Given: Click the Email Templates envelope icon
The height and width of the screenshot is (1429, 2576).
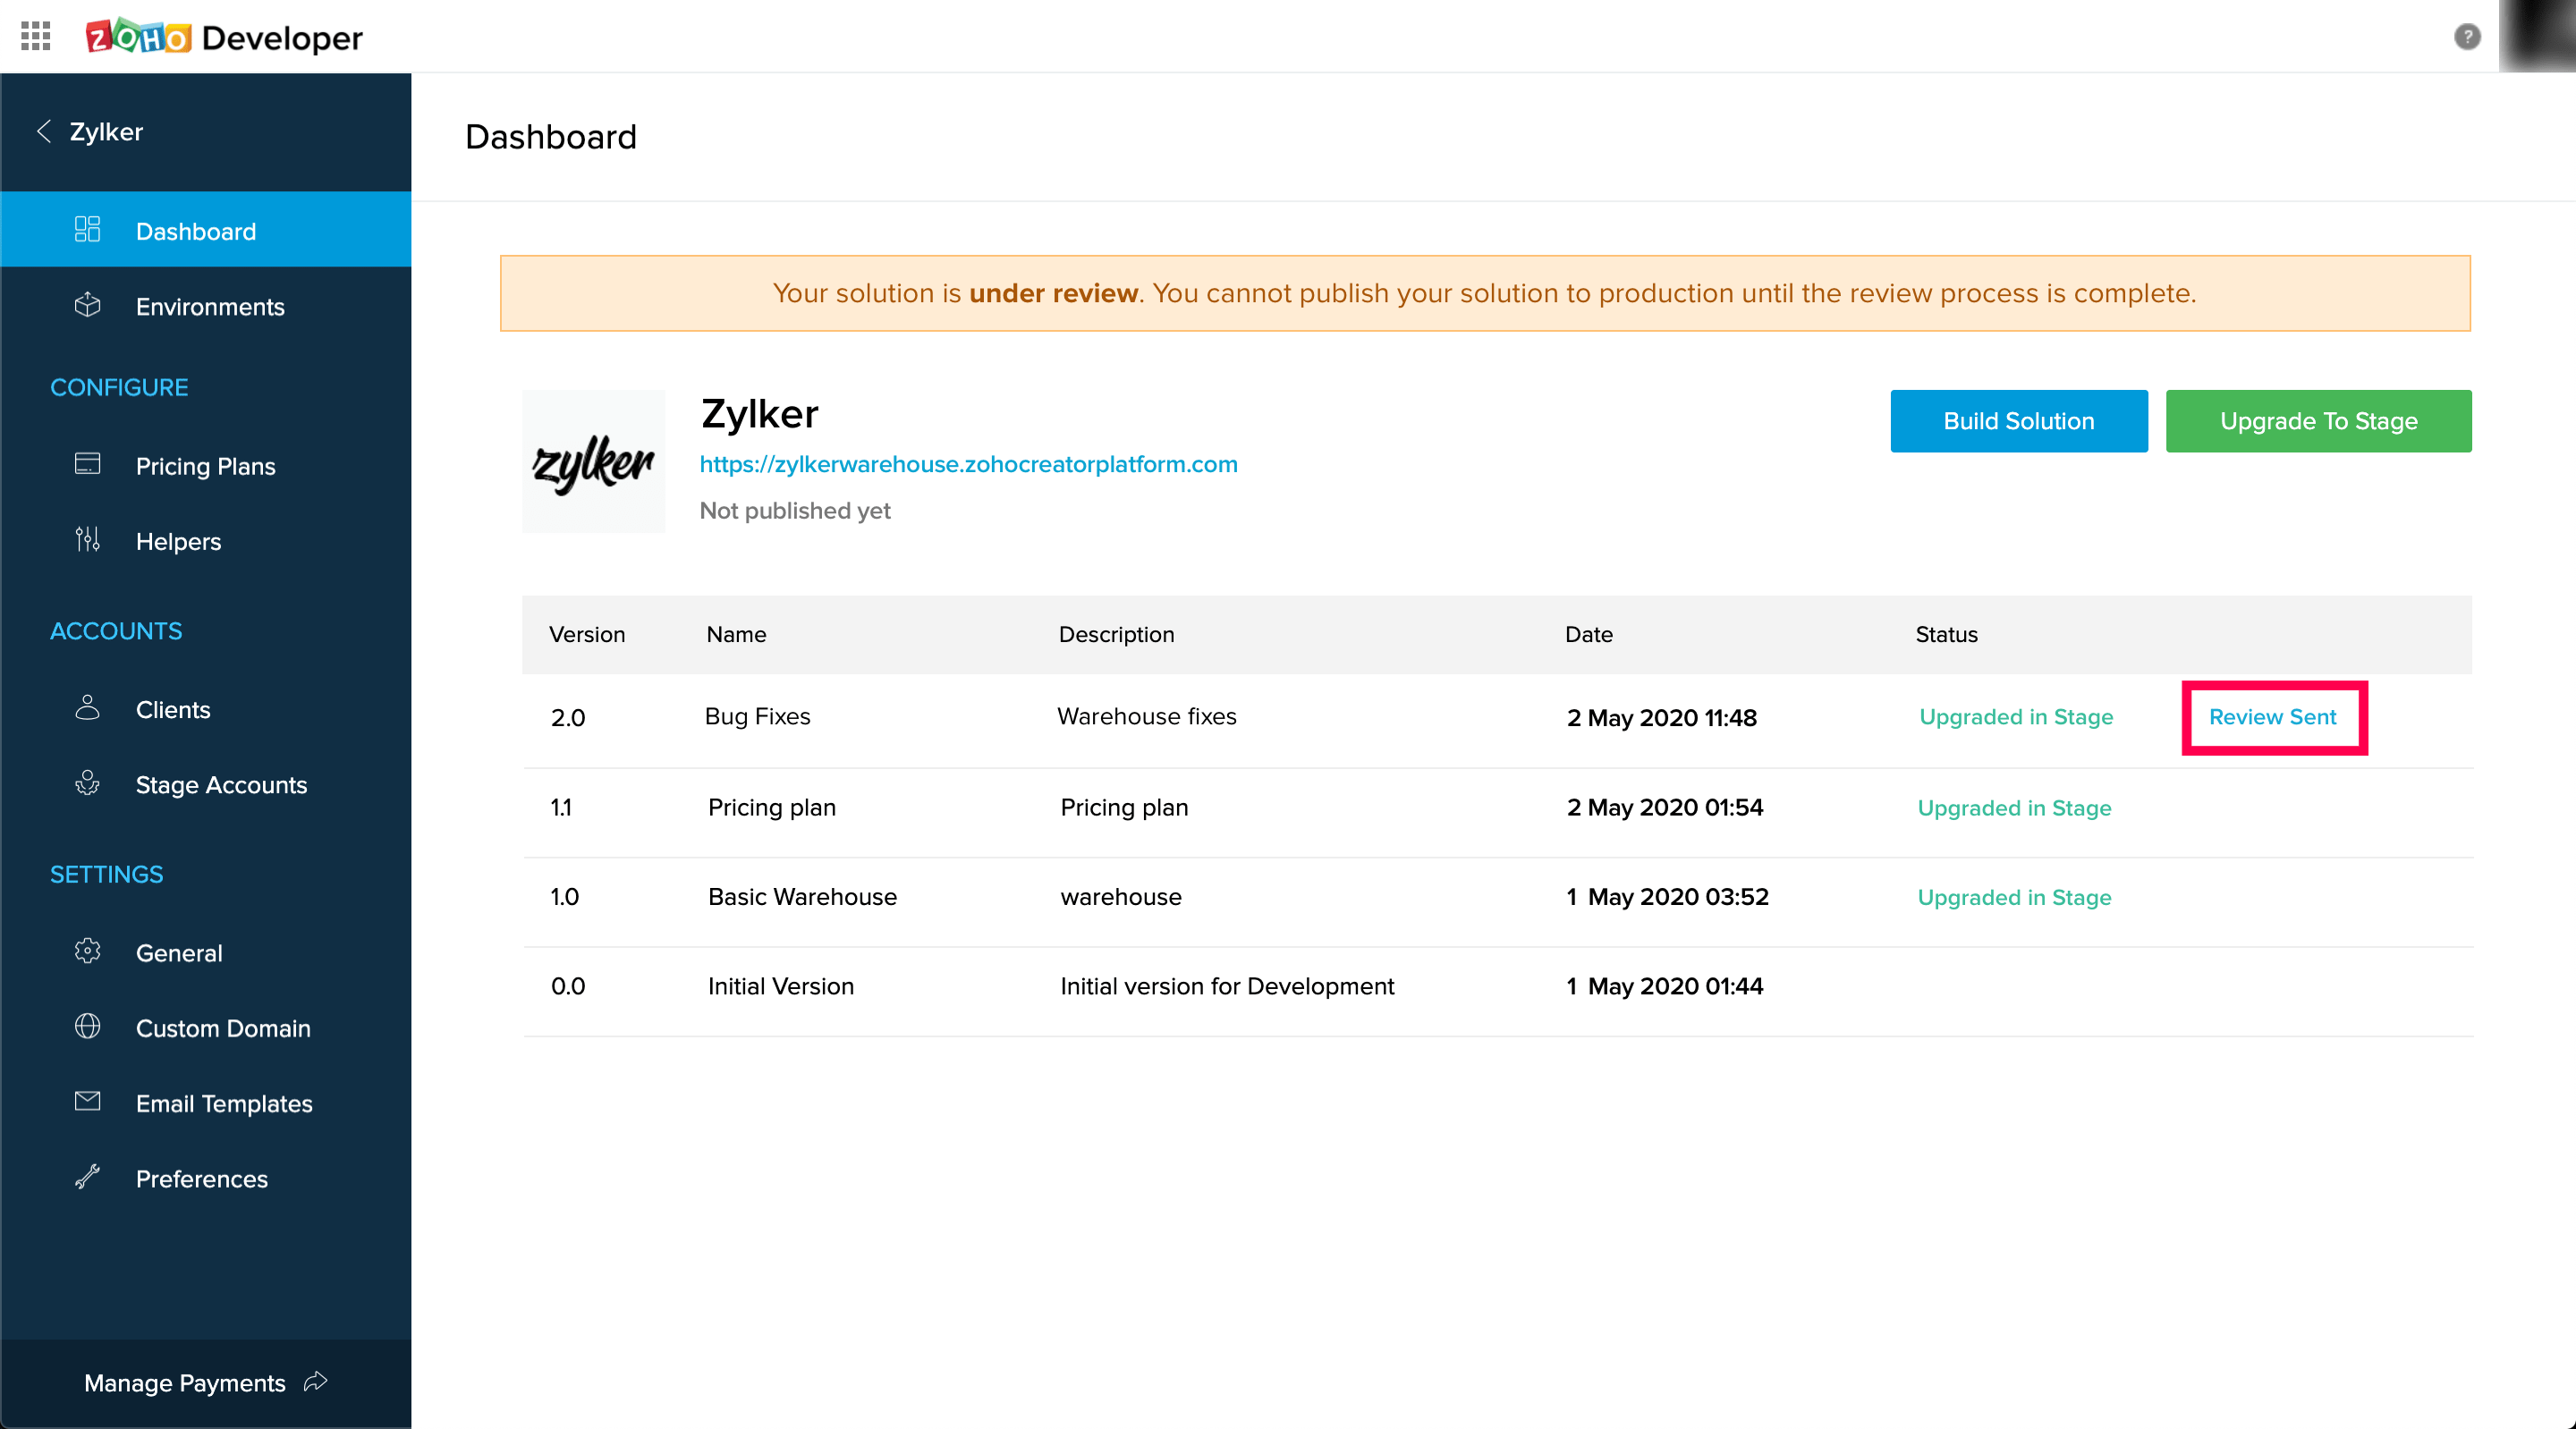Looking at the screenshot, I should 88,1102.
